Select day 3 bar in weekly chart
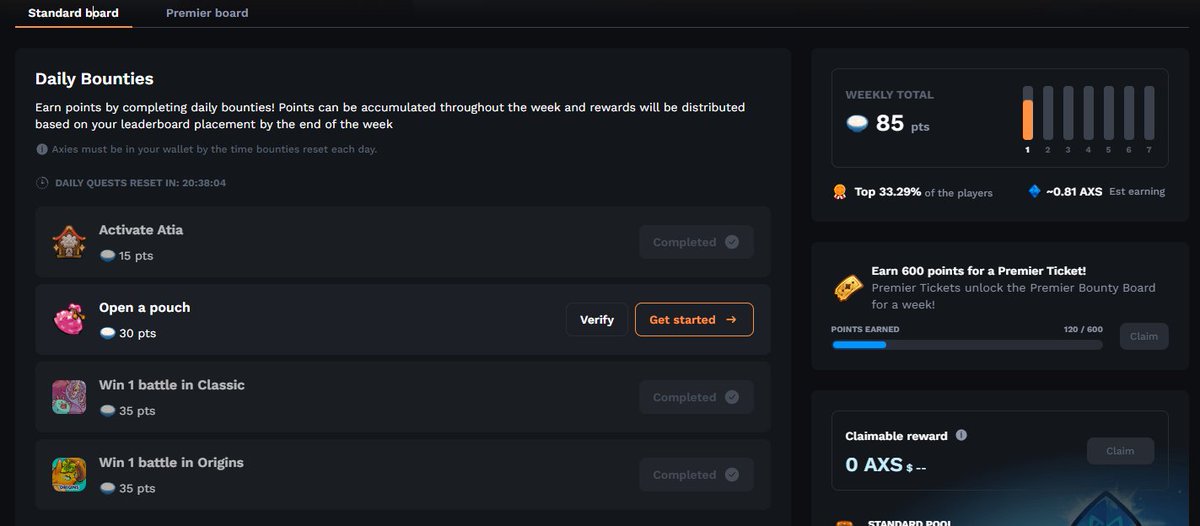 coord(1068,113)
